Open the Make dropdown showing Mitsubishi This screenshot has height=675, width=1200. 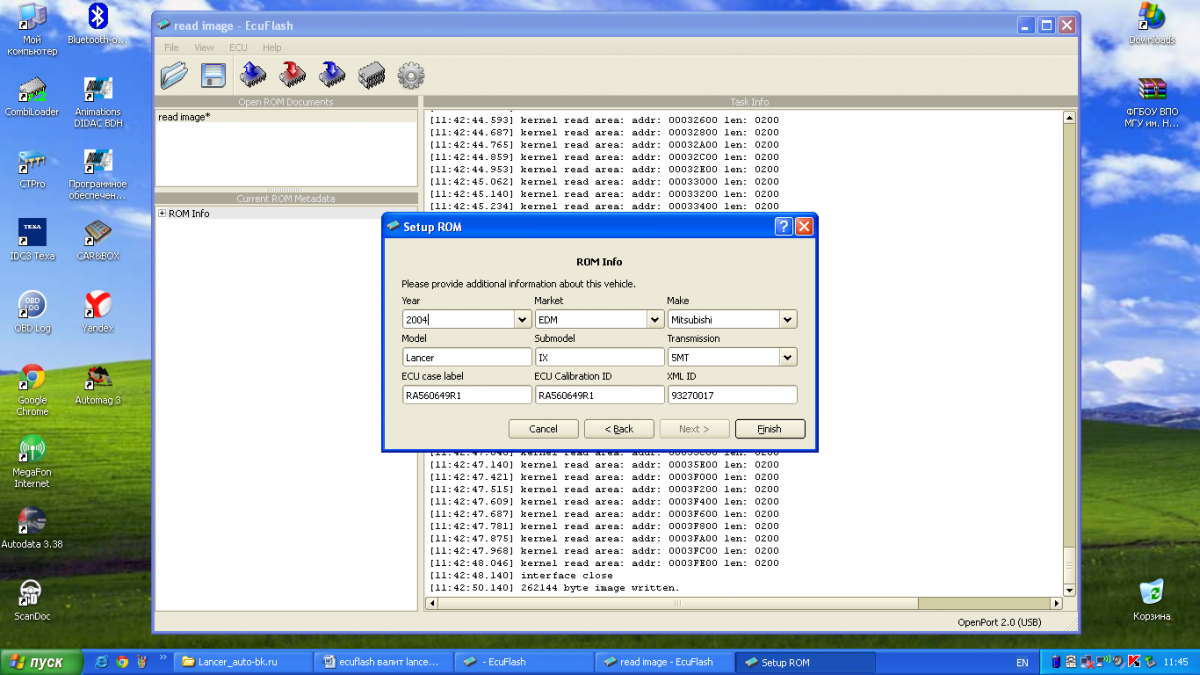[788, 320]
